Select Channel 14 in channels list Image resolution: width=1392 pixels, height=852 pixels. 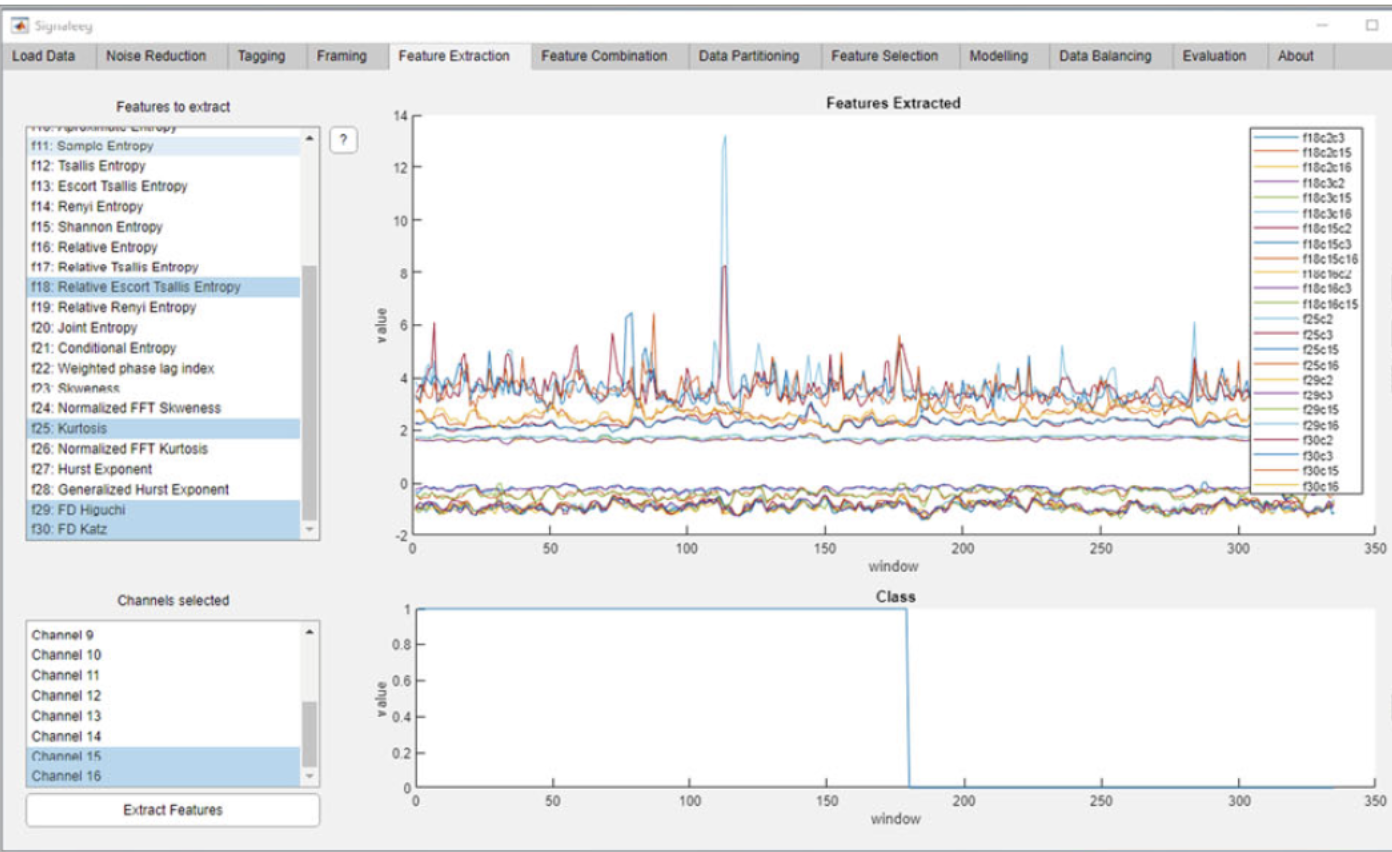point(163,736)
